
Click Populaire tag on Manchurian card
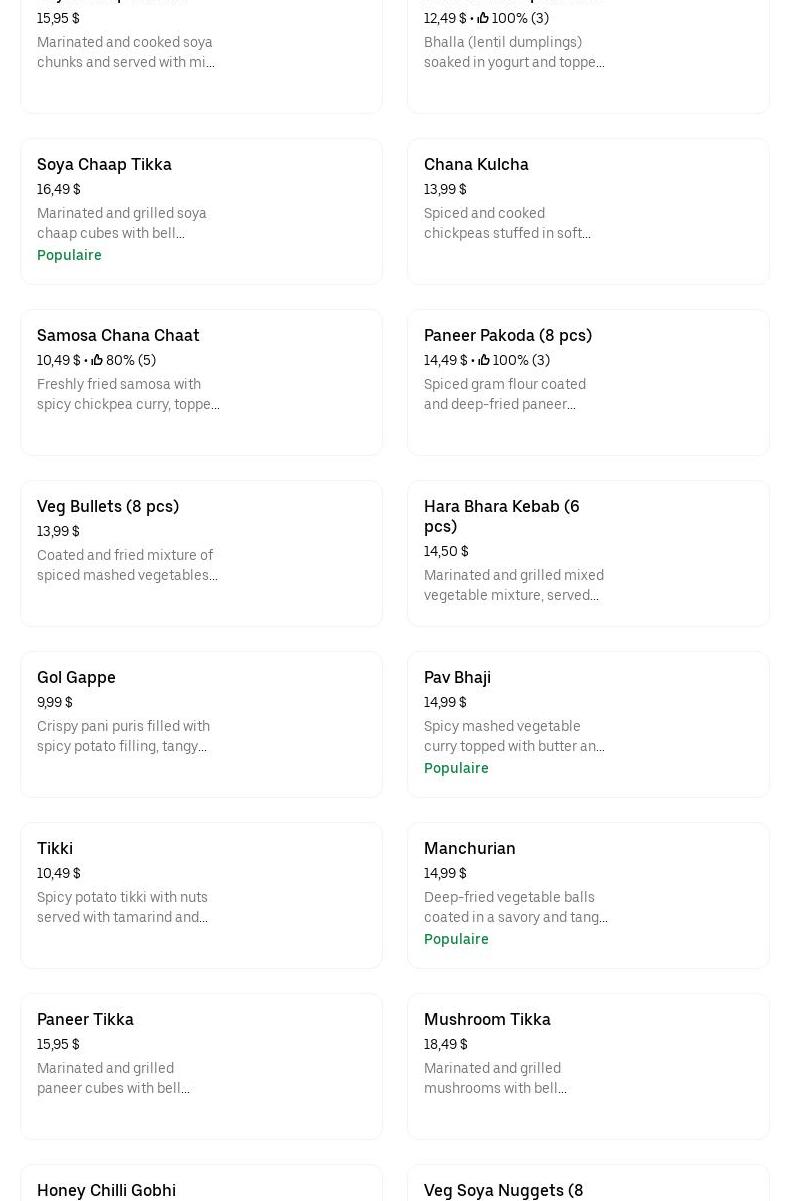(456, 939)
